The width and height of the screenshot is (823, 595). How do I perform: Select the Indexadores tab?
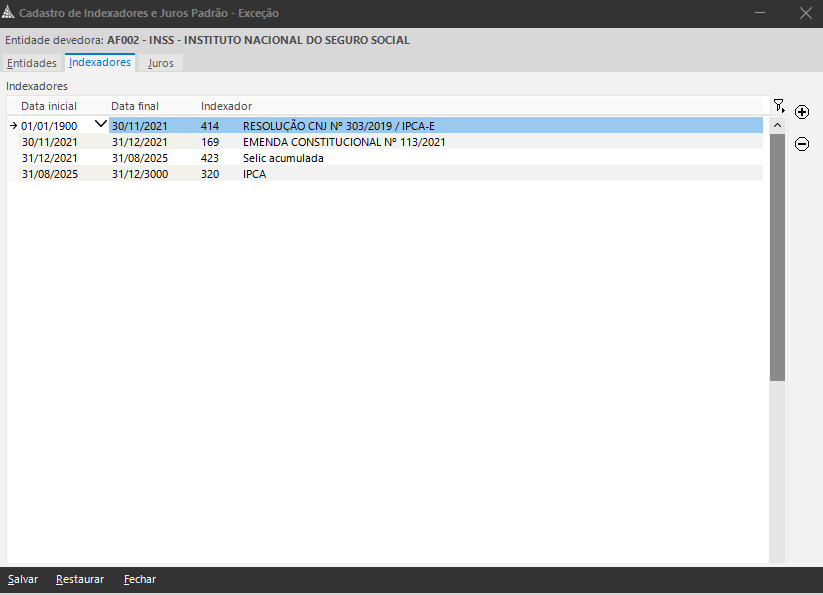100,62
